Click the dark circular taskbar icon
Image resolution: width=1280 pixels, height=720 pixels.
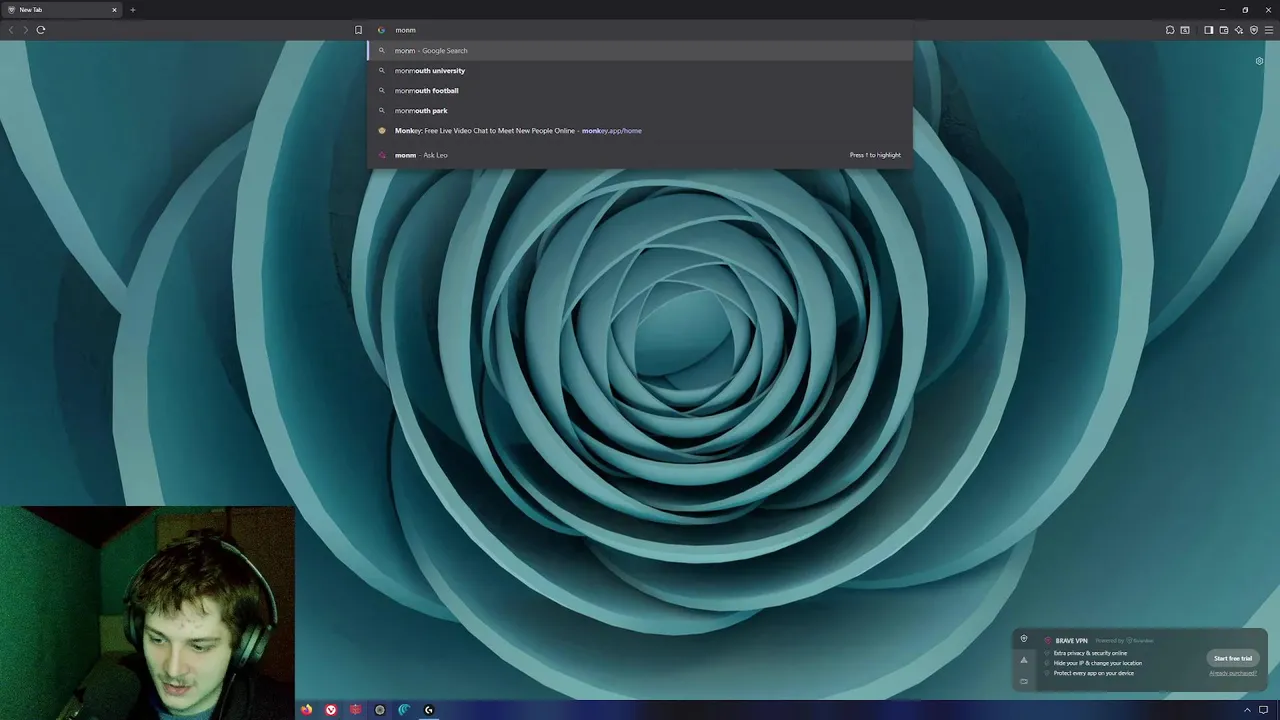(380, 710)
